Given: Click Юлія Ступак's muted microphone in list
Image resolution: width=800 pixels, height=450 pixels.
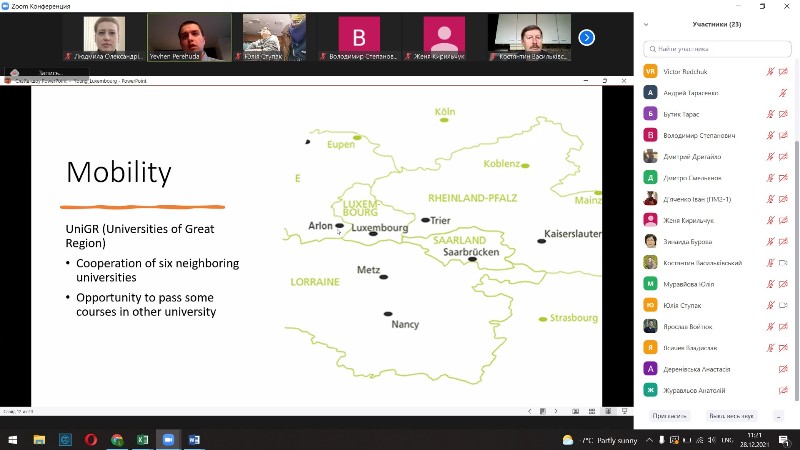Looking at the screenshot, I should click(x=770, y=305).
